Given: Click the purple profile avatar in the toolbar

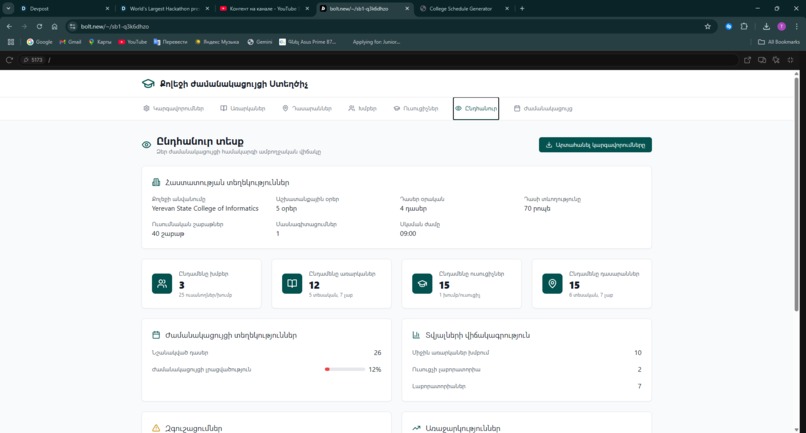Looking at the screenshot, I should [781, 26].
